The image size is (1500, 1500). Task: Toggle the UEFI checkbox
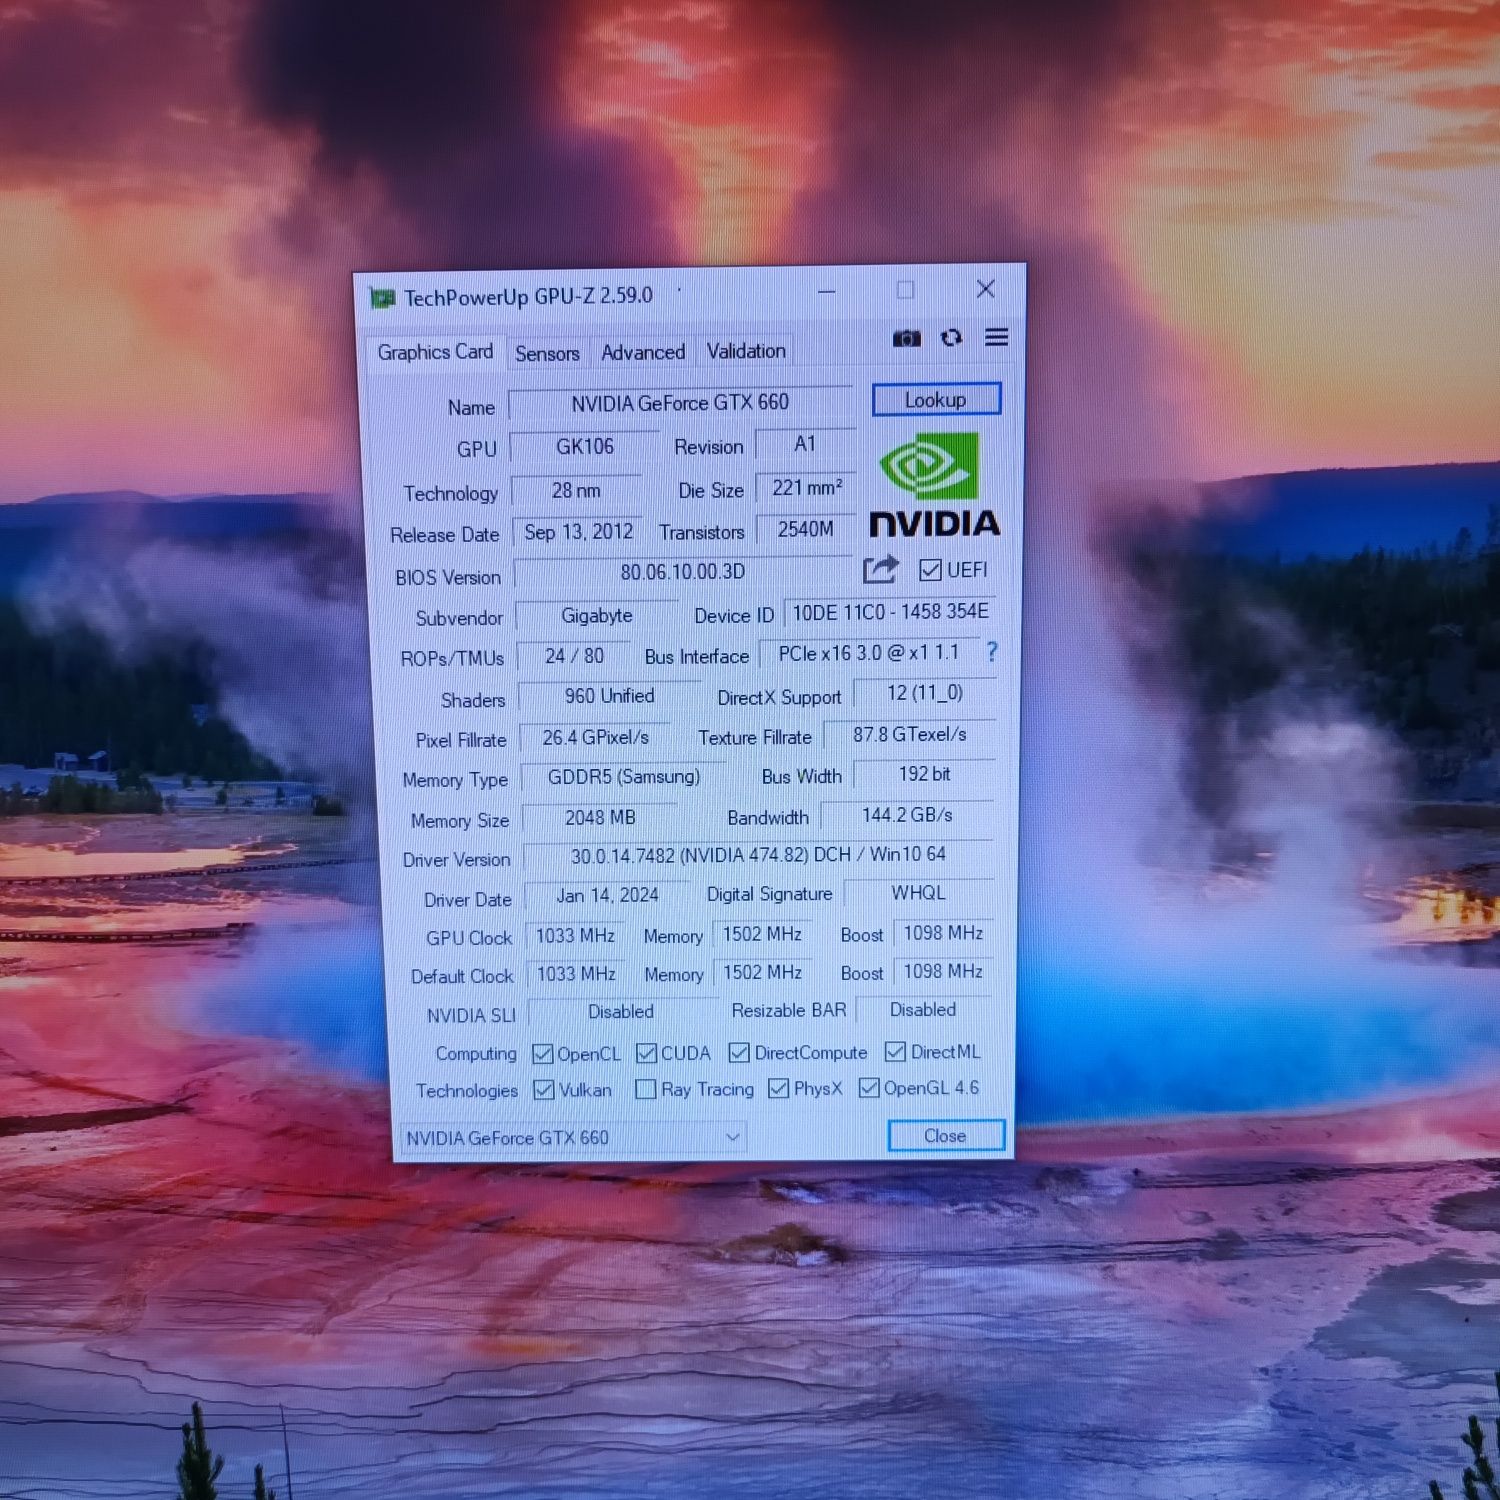click(930, 570)
